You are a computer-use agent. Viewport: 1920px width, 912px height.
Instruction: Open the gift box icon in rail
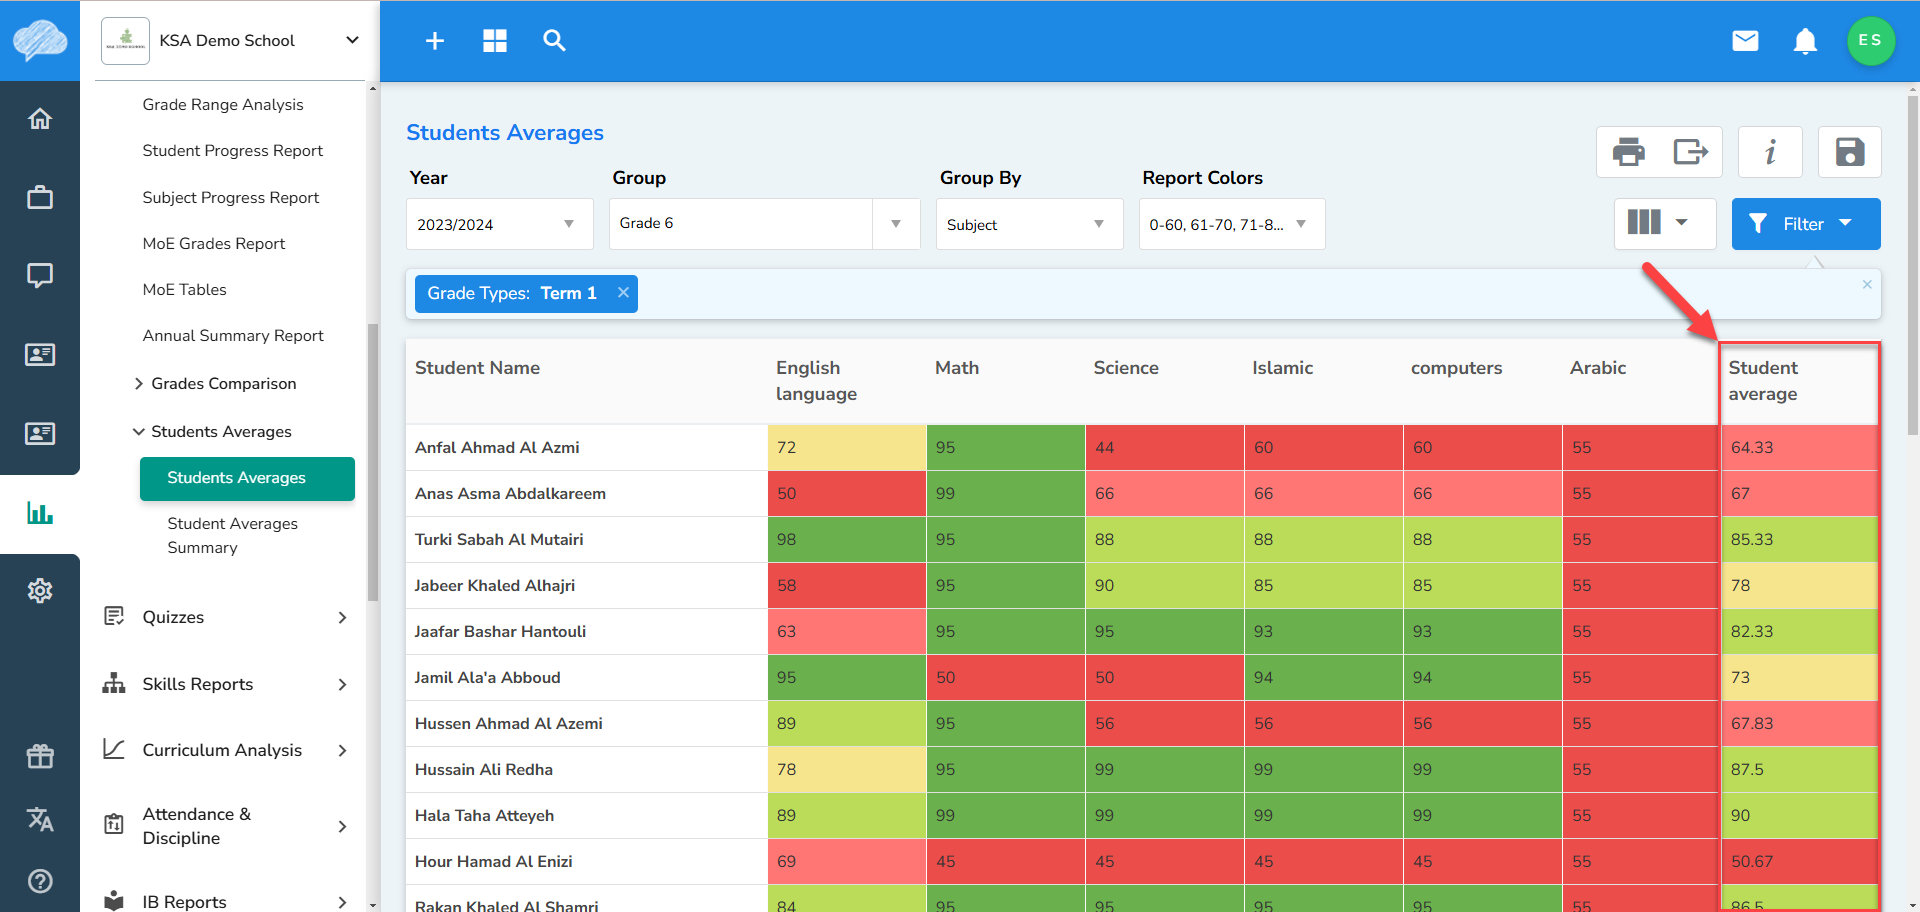pyautogui.click(x=40, y=756)
